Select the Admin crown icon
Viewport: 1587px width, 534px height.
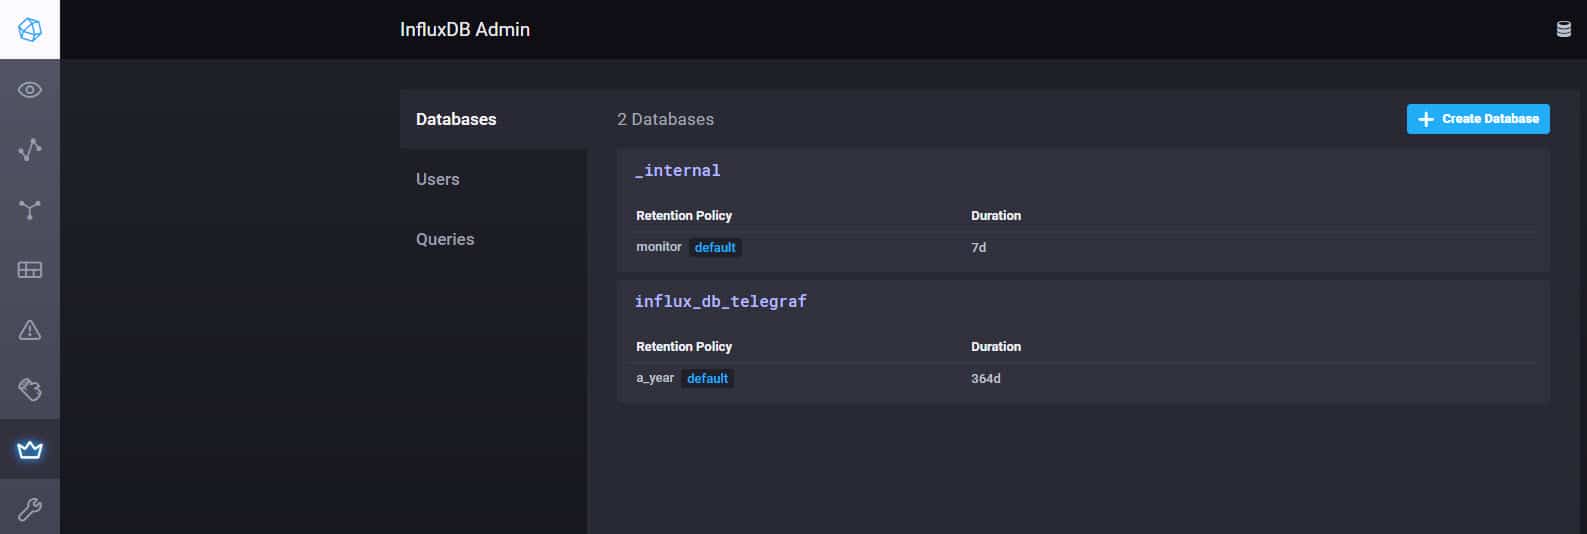30,450
